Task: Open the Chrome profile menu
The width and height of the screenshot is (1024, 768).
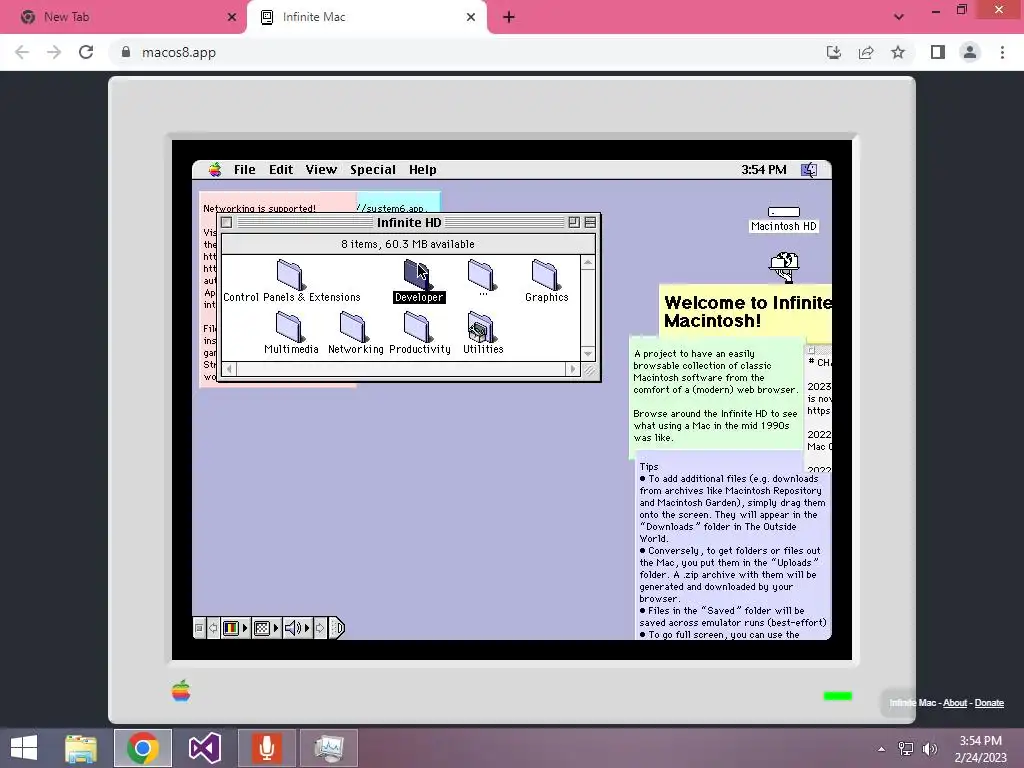Action: click(x=970, y=52)
